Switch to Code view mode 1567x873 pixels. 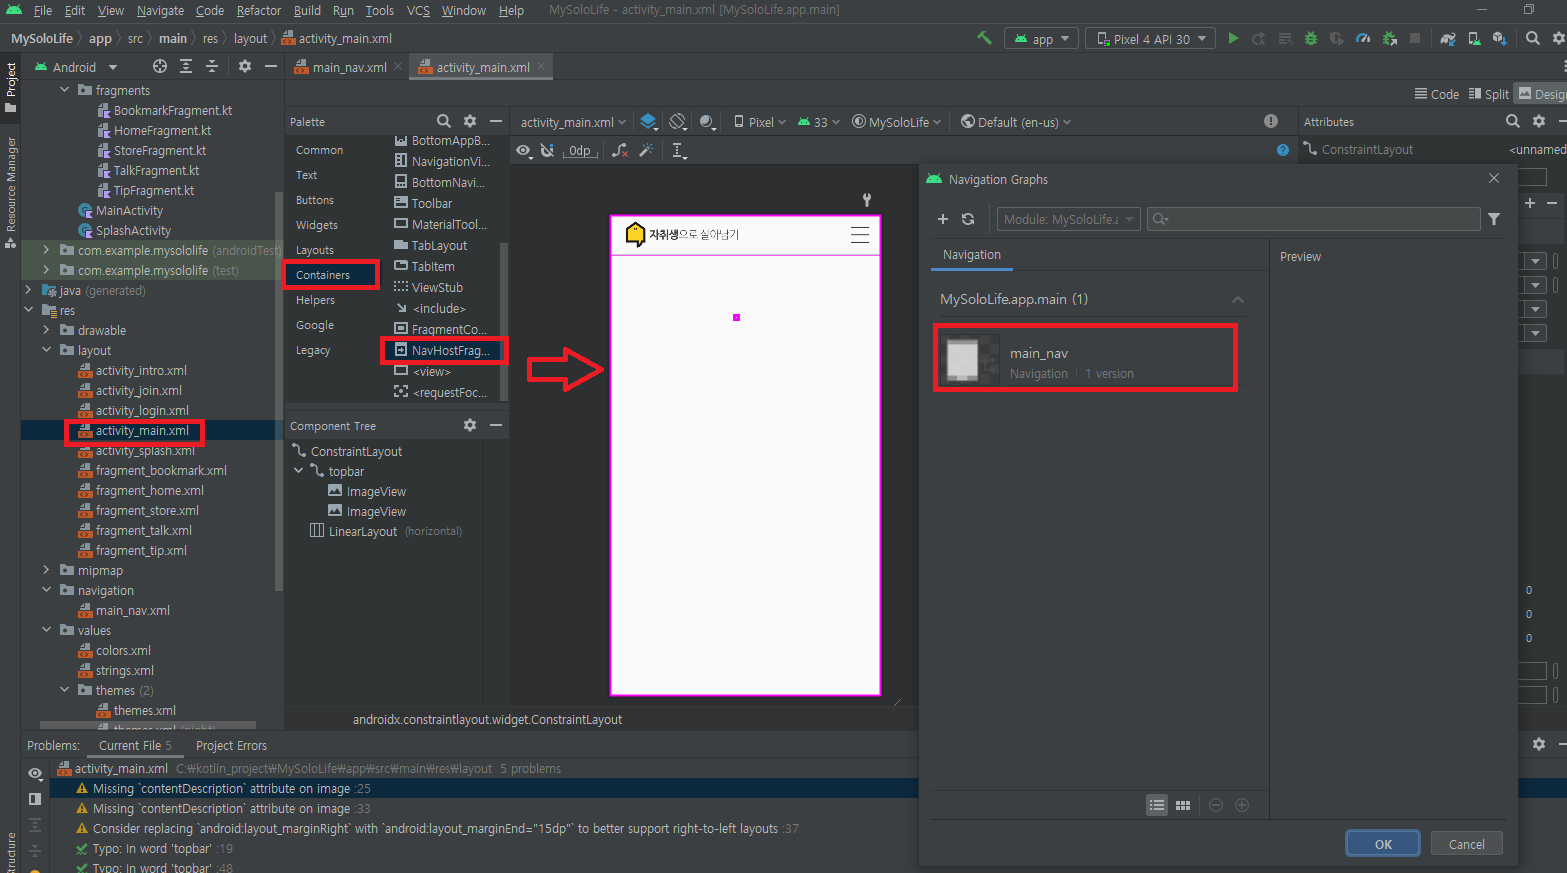1437,94
